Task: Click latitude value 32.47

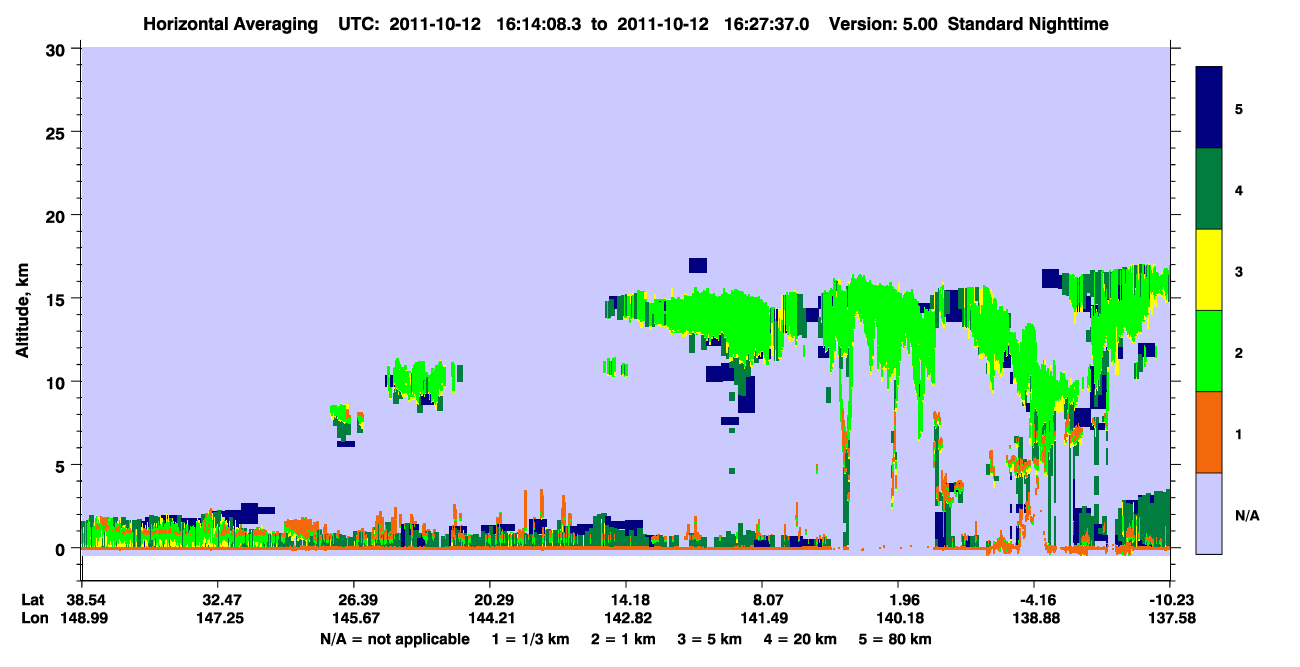Action: coord(216,600)
